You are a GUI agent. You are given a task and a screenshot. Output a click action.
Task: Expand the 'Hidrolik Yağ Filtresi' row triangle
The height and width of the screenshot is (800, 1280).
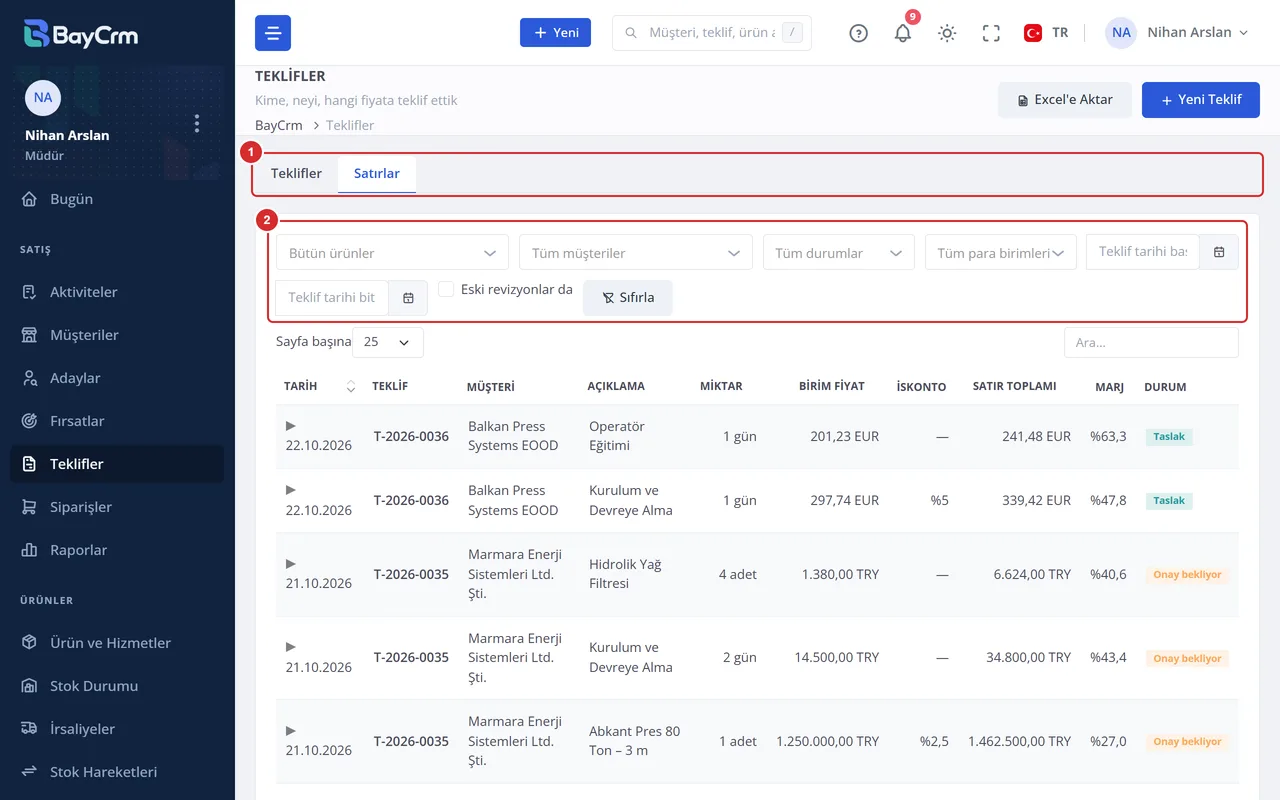pos(291,564)
